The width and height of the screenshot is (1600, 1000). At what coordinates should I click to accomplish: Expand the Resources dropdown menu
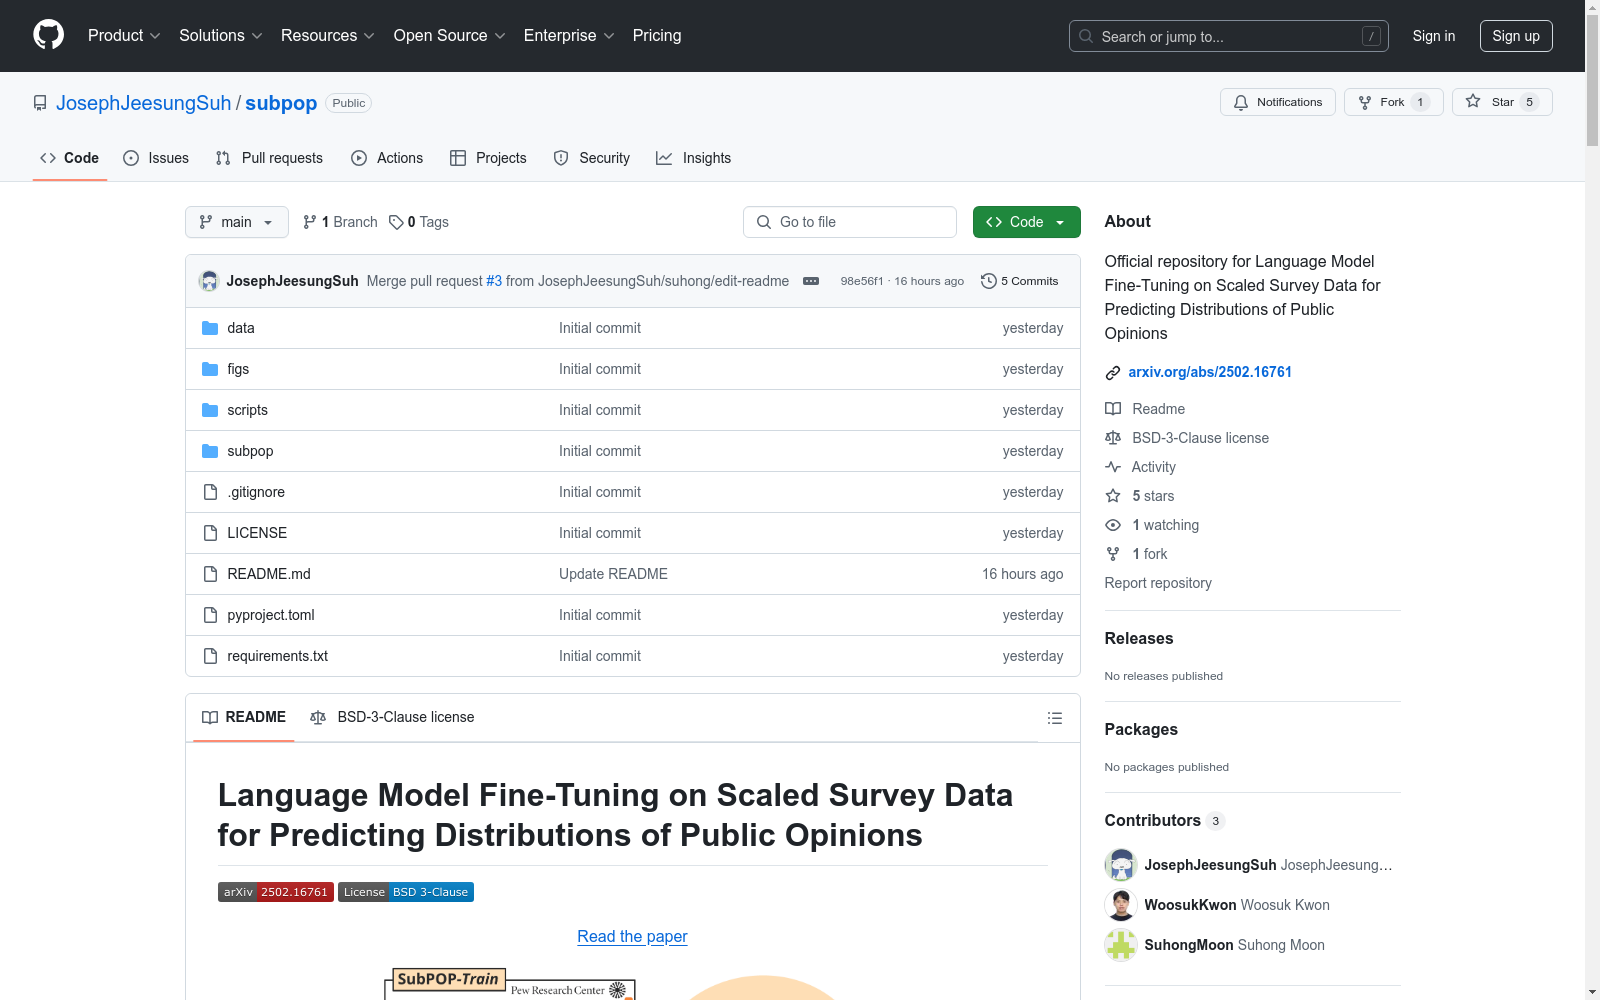[x=328, y=35]
